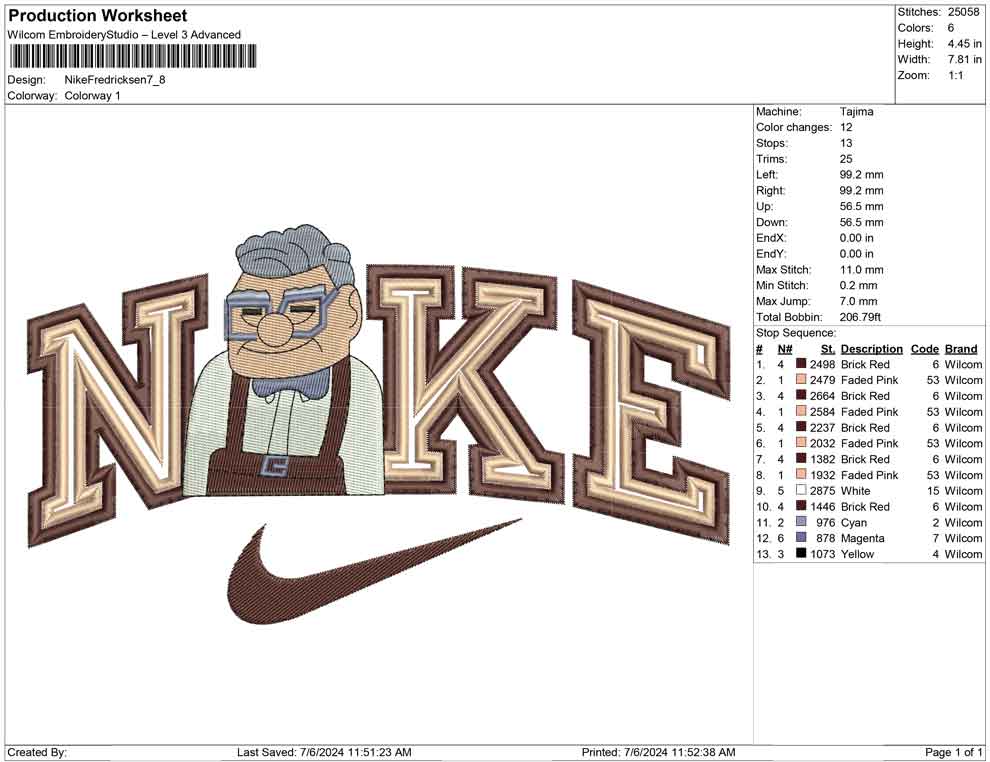
Task: Click the Max Jump value 7.0 mm
Action: (859, 301)
